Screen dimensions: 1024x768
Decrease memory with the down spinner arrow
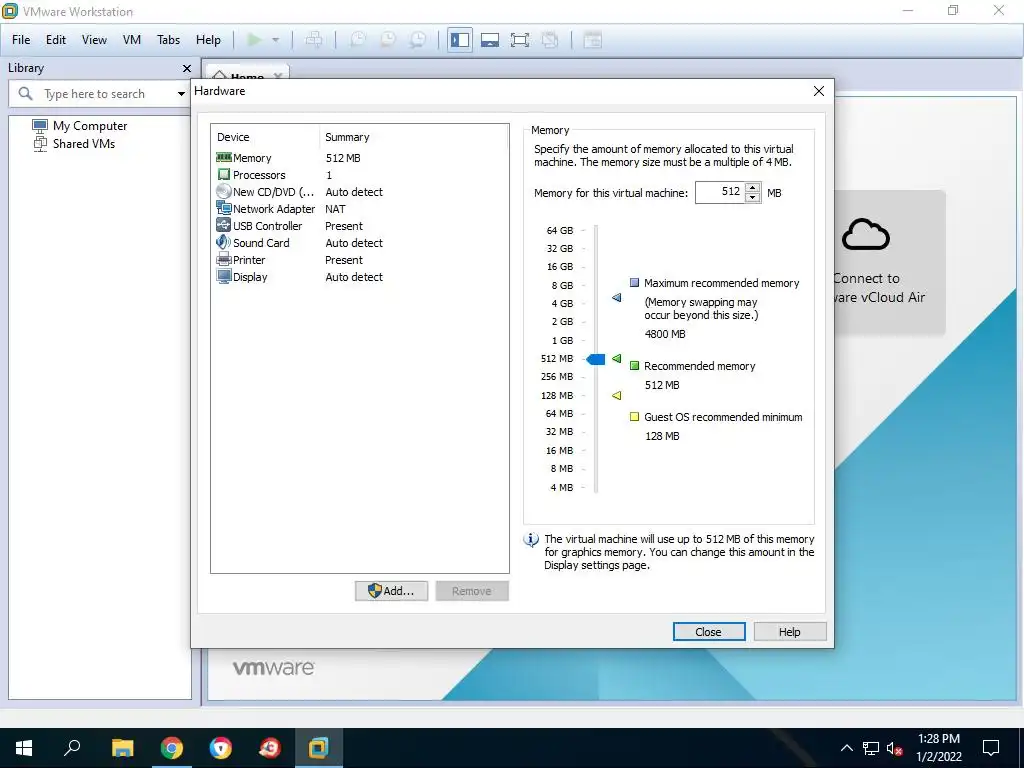tap(753, 198)
